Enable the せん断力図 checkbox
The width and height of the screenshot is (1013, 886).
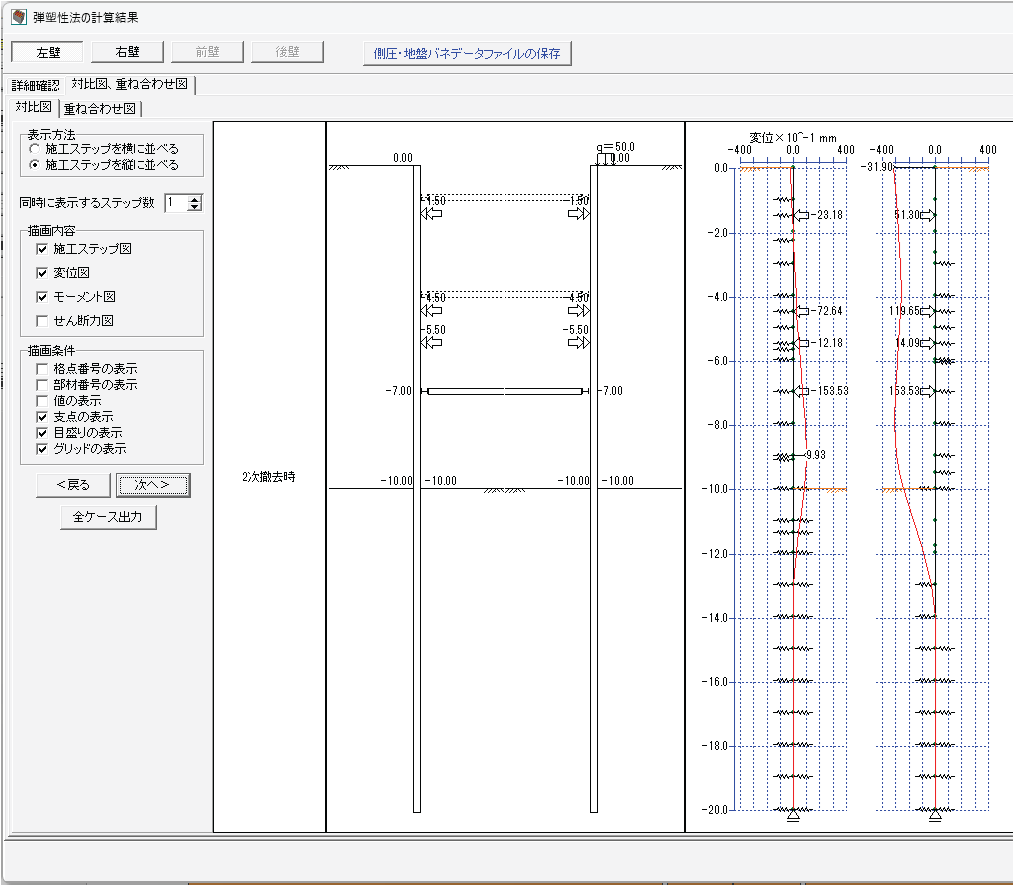pos(42,321)
